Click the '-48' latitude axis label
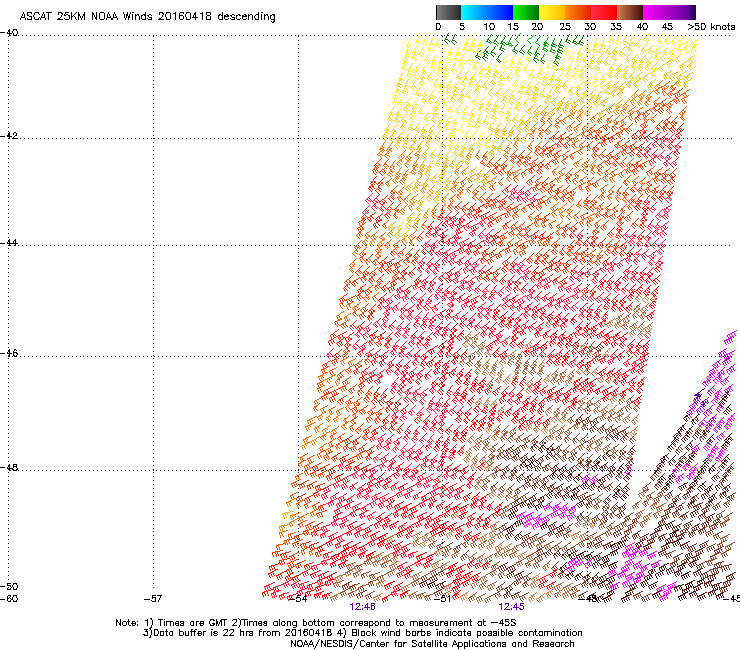The height and width of the screenshot is (650, 740). 9,467
